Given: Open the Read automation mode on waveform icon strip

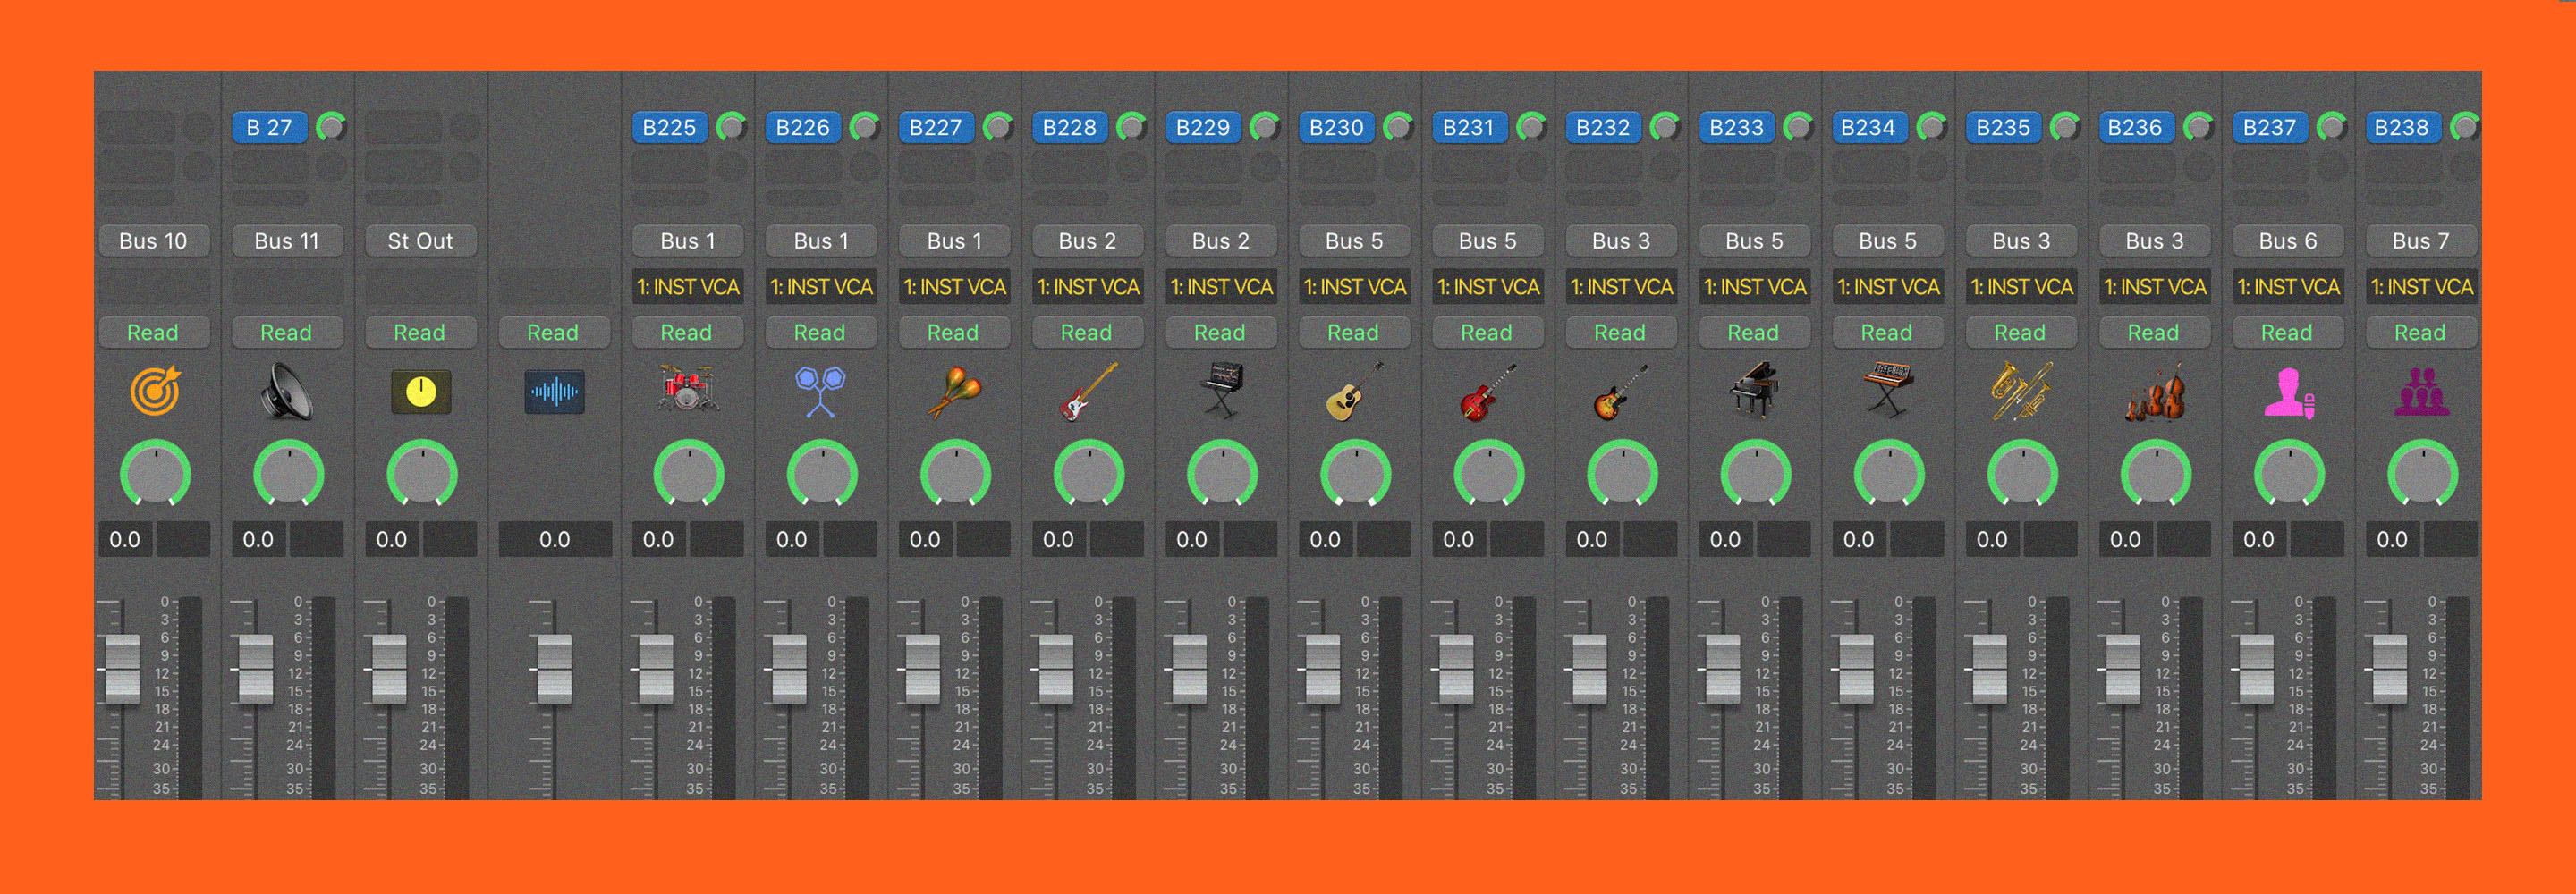Looking at the screenshot, I should pos(554,332).
